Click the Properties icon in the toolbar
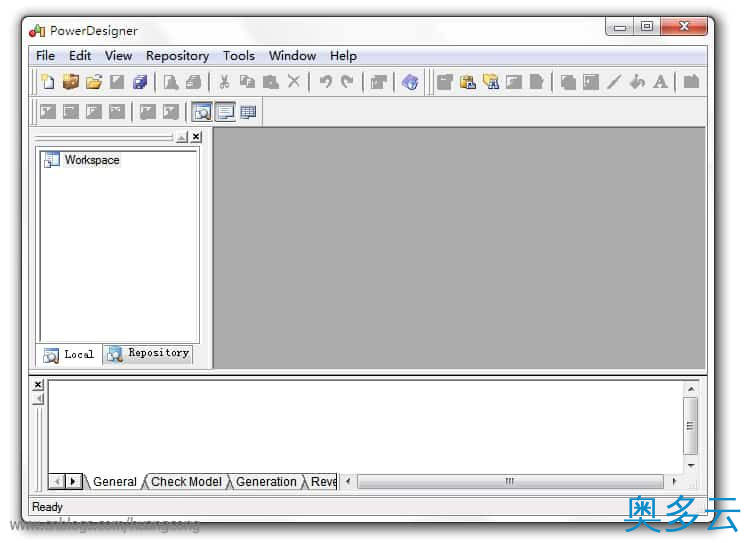The image size is (751, 543). (x=379, y=82)
